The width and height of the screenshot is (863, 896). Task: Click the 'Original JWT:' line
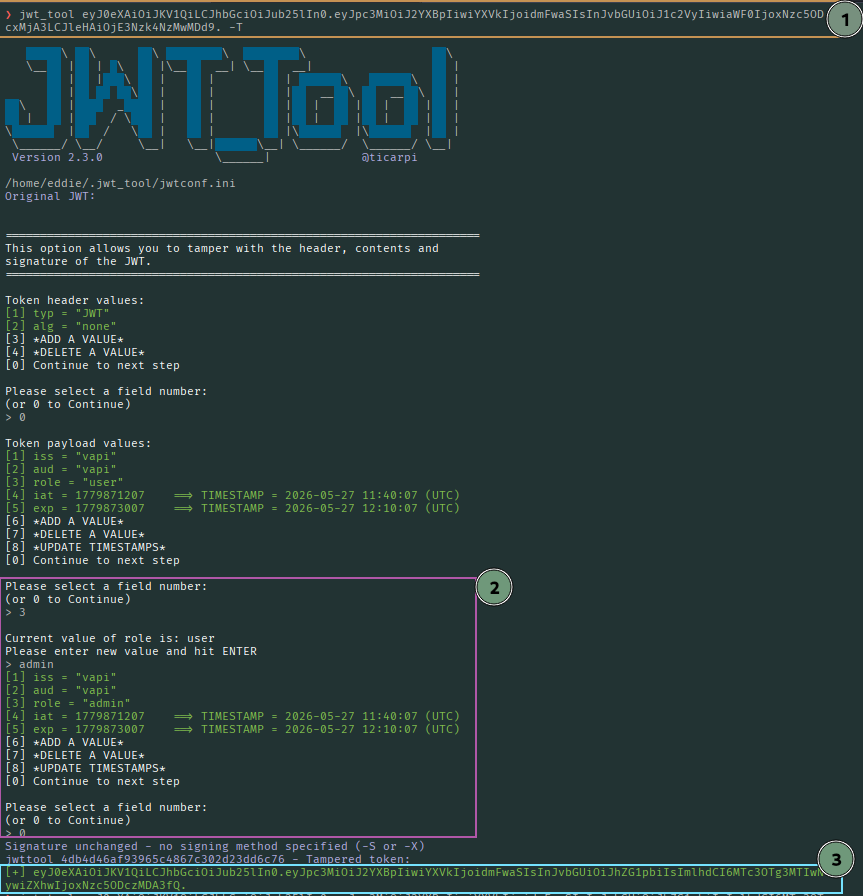pos(50,196)
